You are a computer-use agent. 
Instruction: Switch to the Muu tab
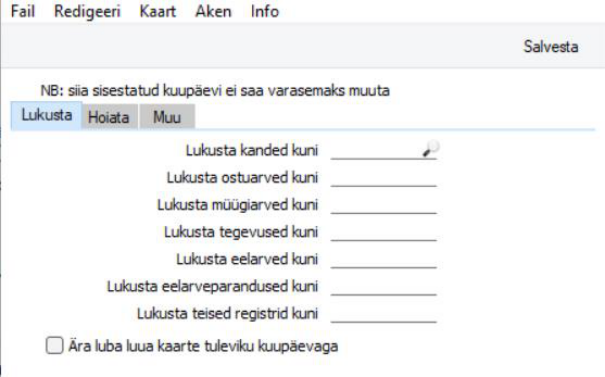[x=167, y=117]
